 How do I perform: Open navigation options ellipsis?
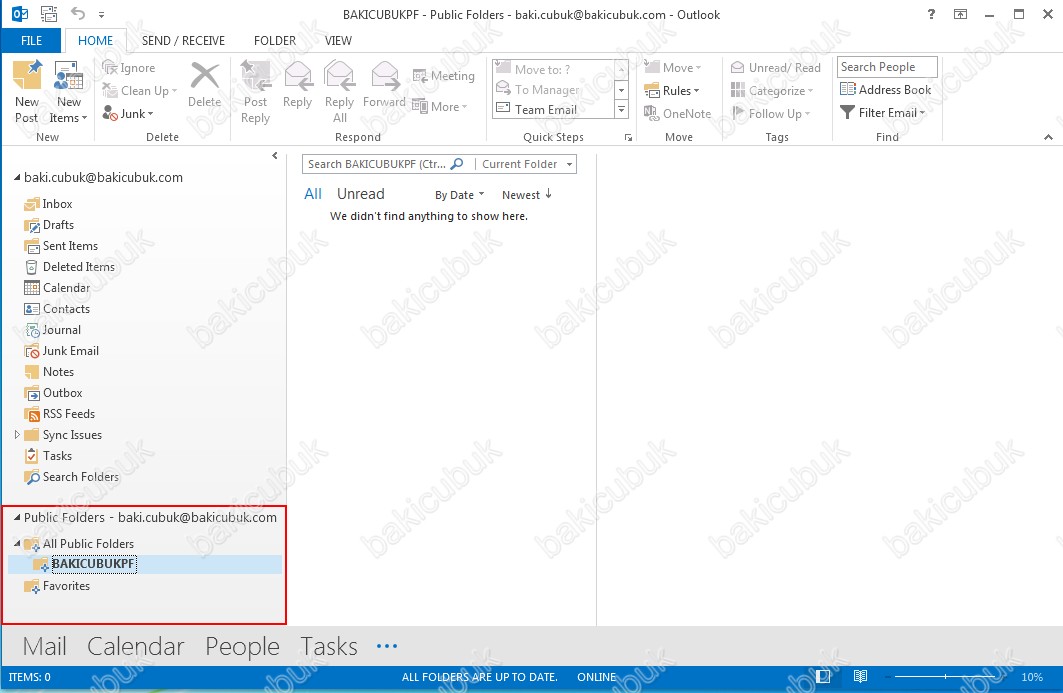click(x=386, y=646)
